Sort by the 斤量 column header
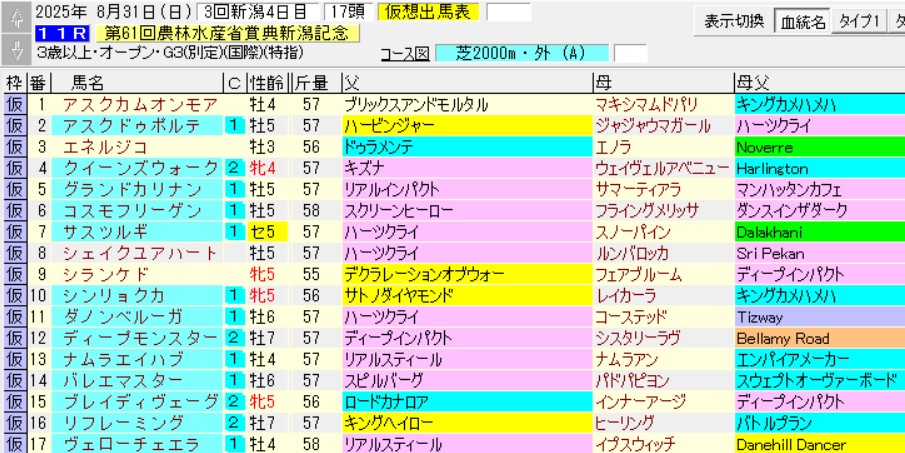Image resolution: width=905 pixels, height=453 pixels. click(x=313, y=82)
